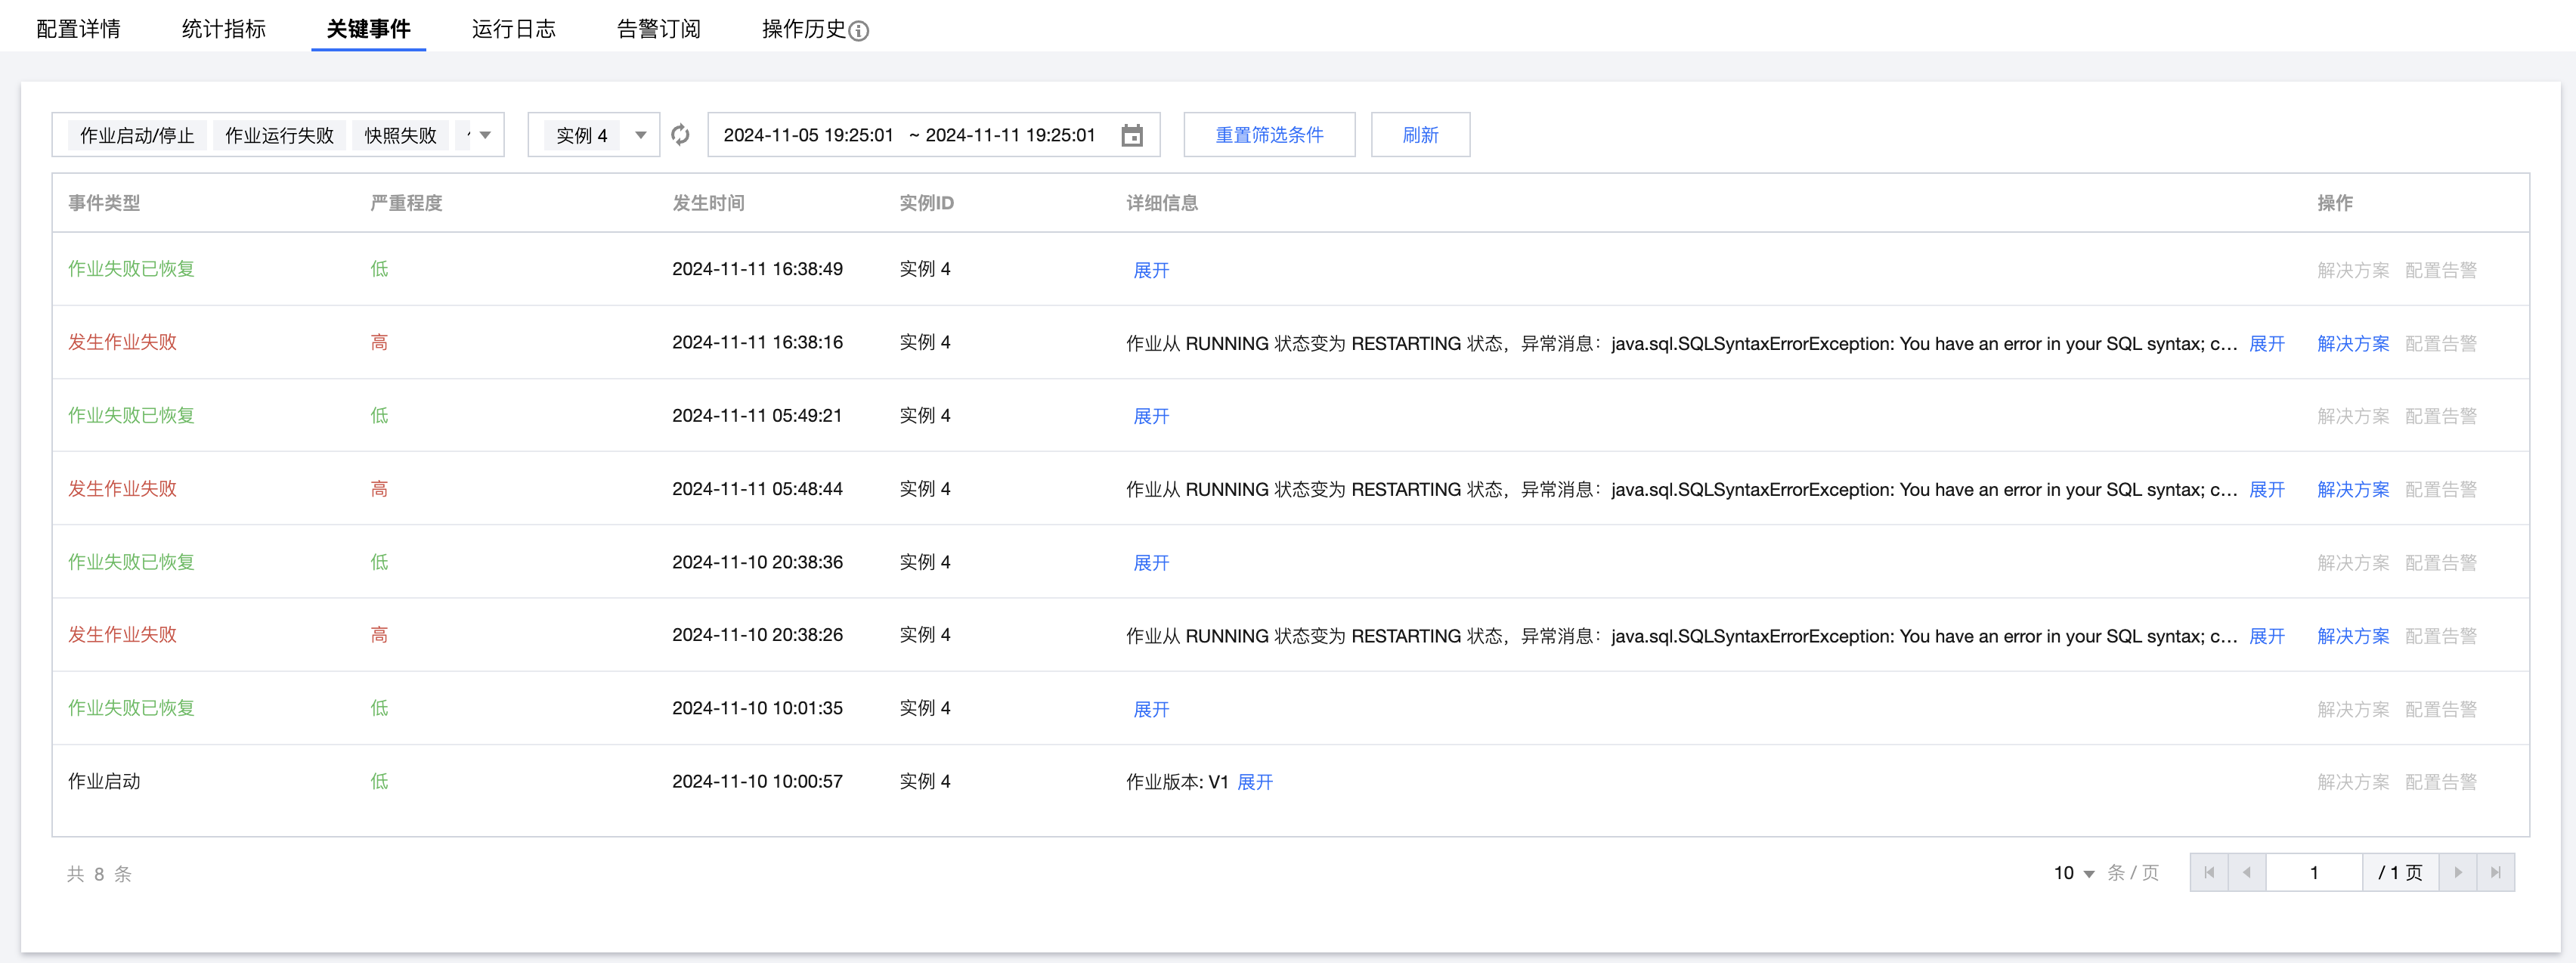Open the 告警订阅 tab
The image size is (2576, 963).
(658, 29)
